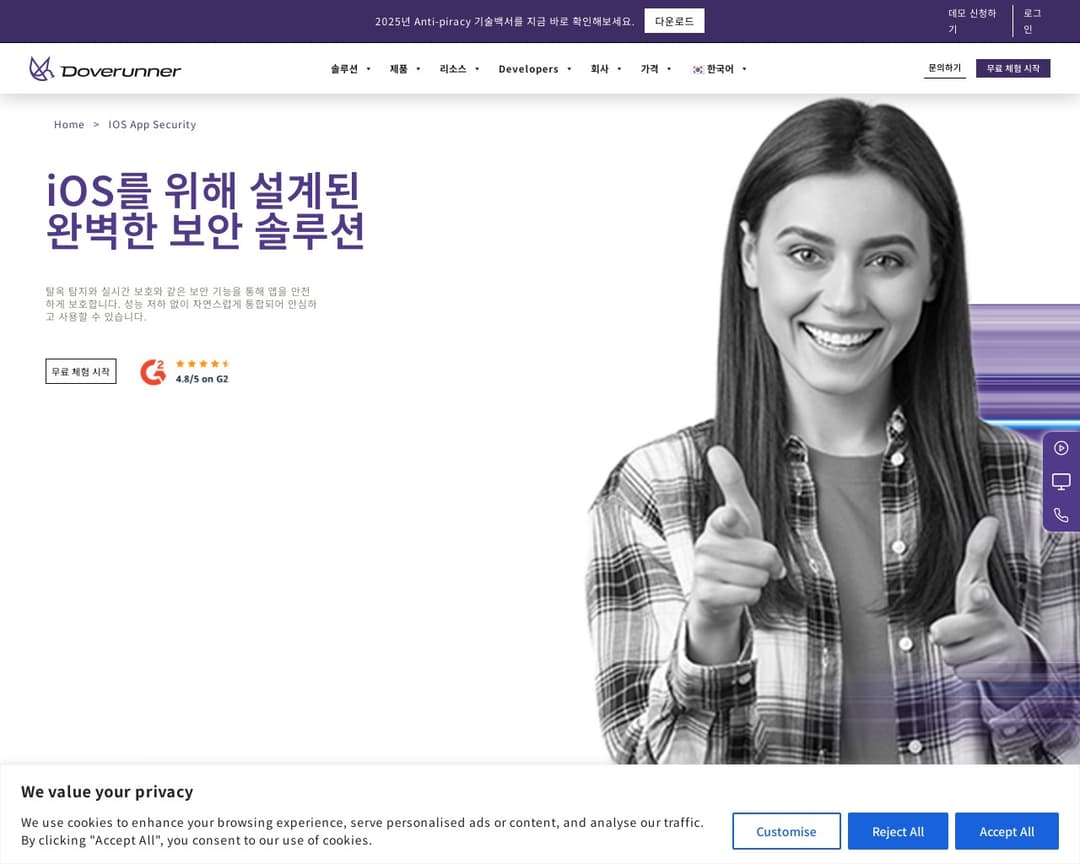This screenshot has height=864, width=1080.
Task: Click the 다운로드 button in top banner
Action: 674,21
